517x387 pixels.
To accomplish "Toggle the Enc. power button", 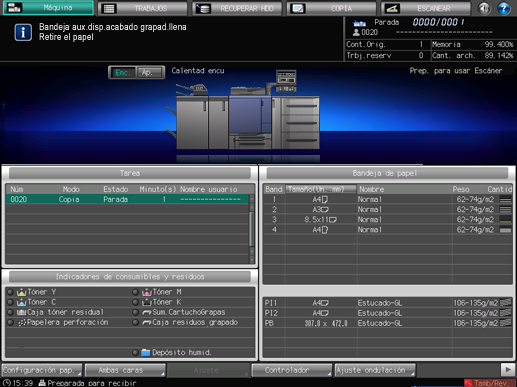I will click(122, 72).
